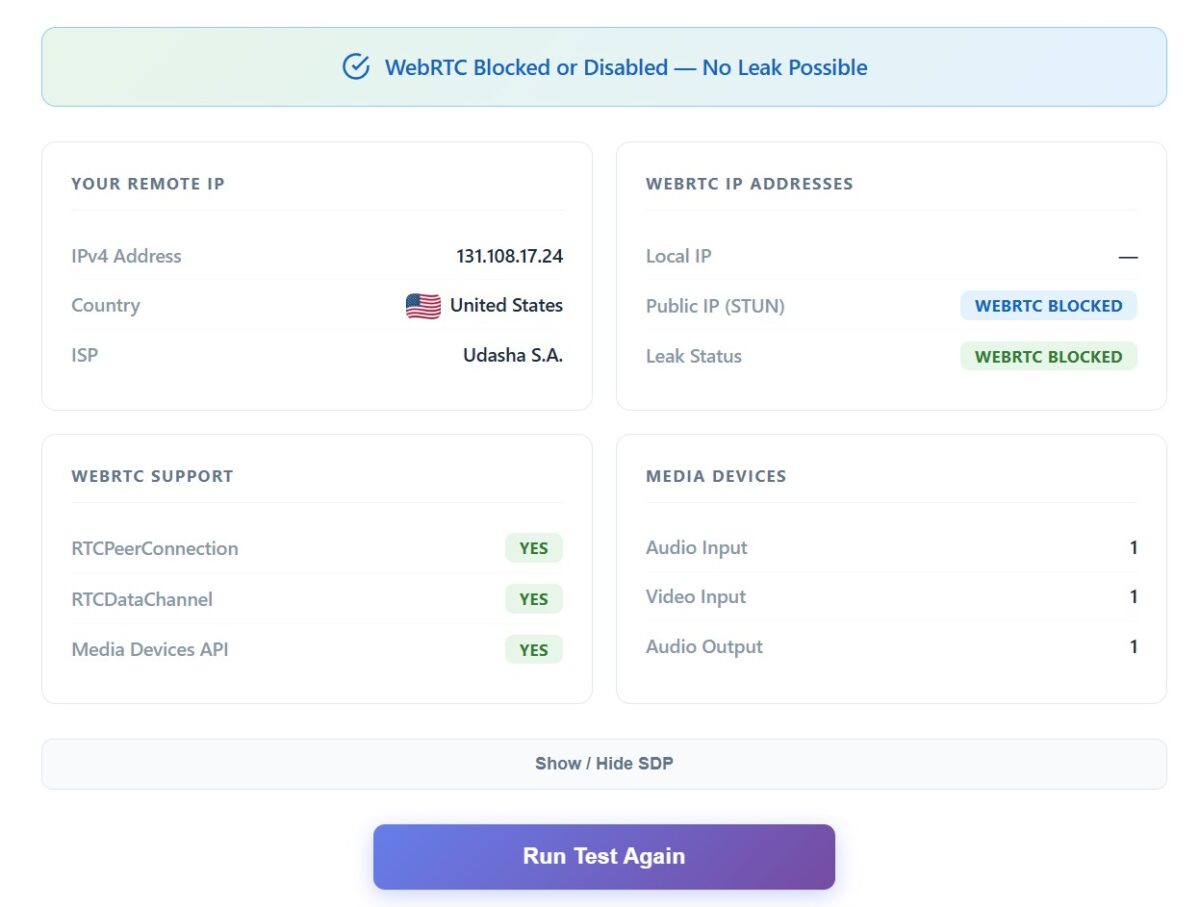Click the ISP name Udasha S.A.
Image resolution: width=1200 pixels, height=907 pixels.
pyautogui.click(x=513, y=355)
